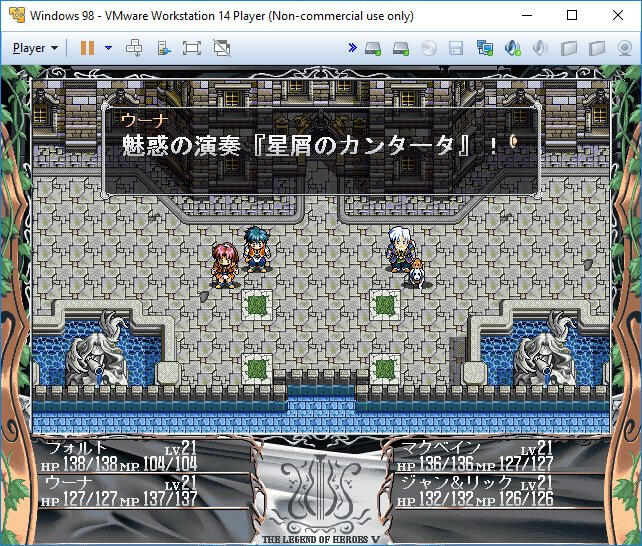Toggle the network adapter connection icon
This screenshot has height=546, width=642.
pyautogui.click(x=485, y=47)
